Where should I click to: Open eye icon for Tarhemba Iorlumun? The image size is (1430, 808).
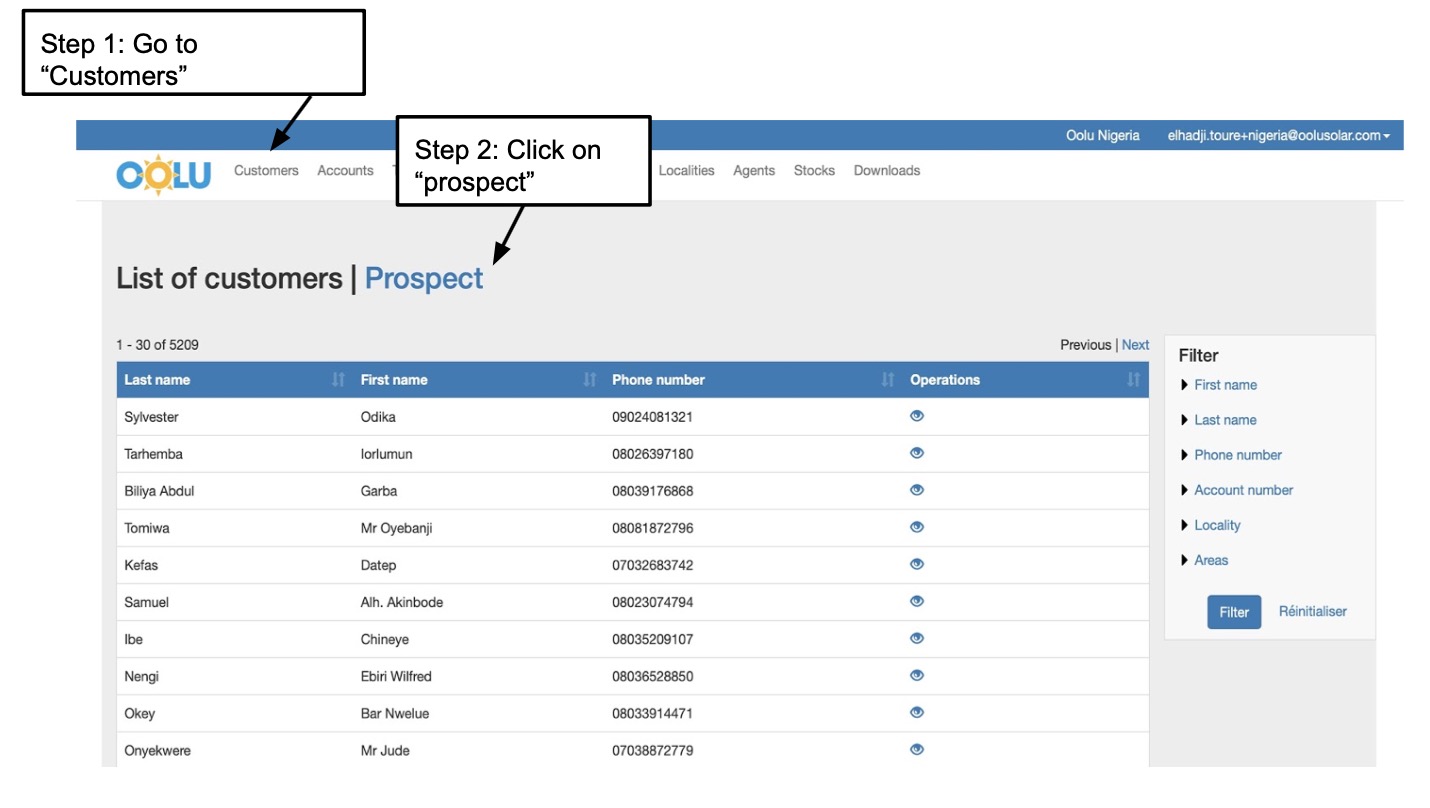[x=917, y=453]
